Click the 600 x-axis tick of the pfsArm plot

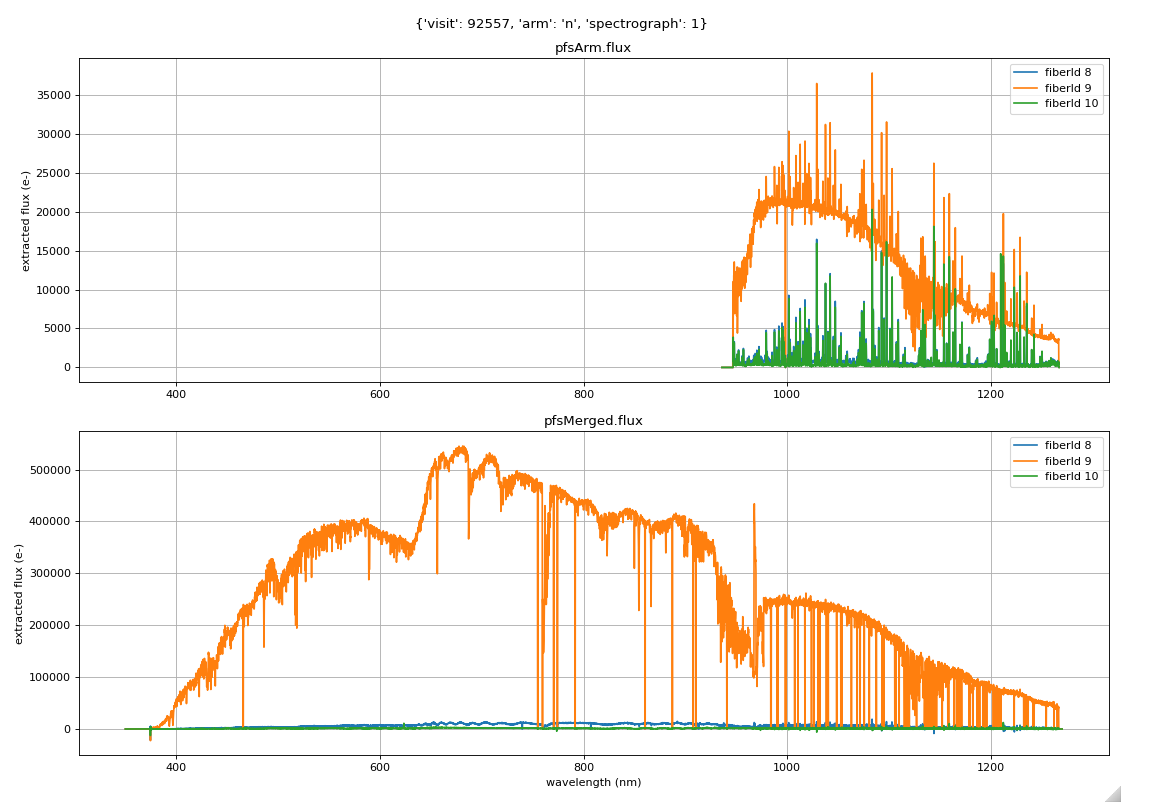click(x=380, y=395)
